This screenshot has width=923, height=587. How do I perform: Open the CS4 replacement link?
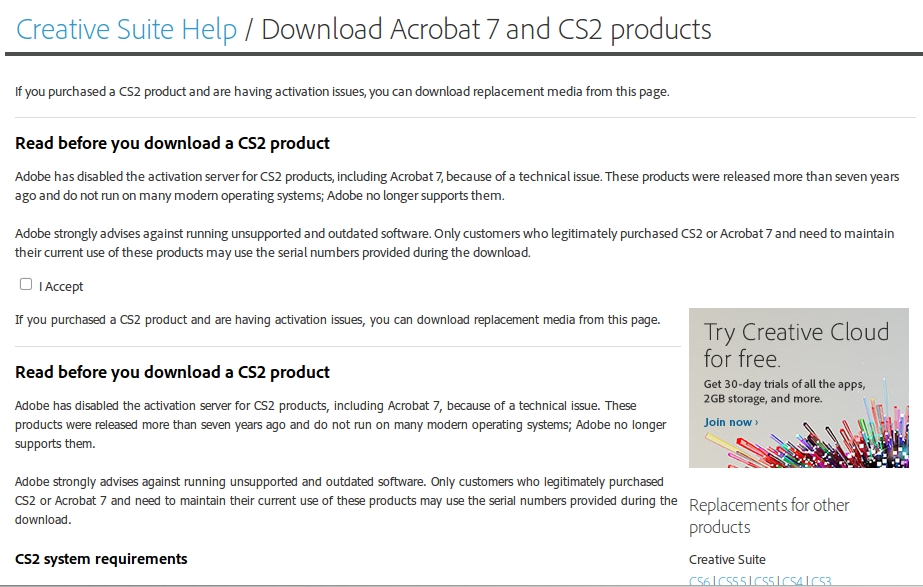tap(793, 581)
